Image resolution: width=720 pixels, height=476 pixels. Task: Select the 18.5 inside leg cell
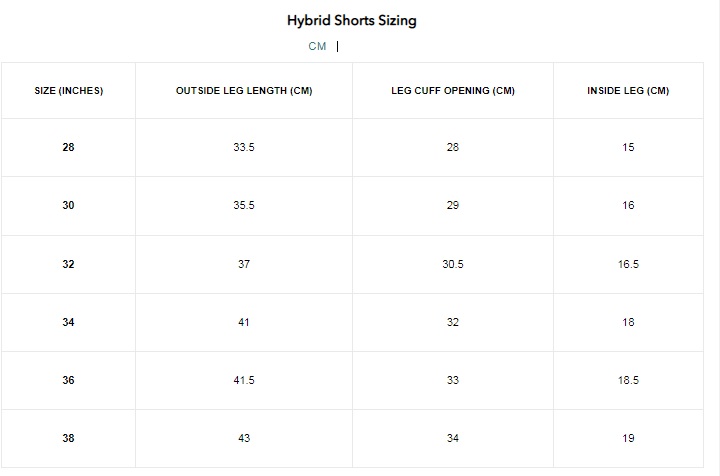(628, 381)
